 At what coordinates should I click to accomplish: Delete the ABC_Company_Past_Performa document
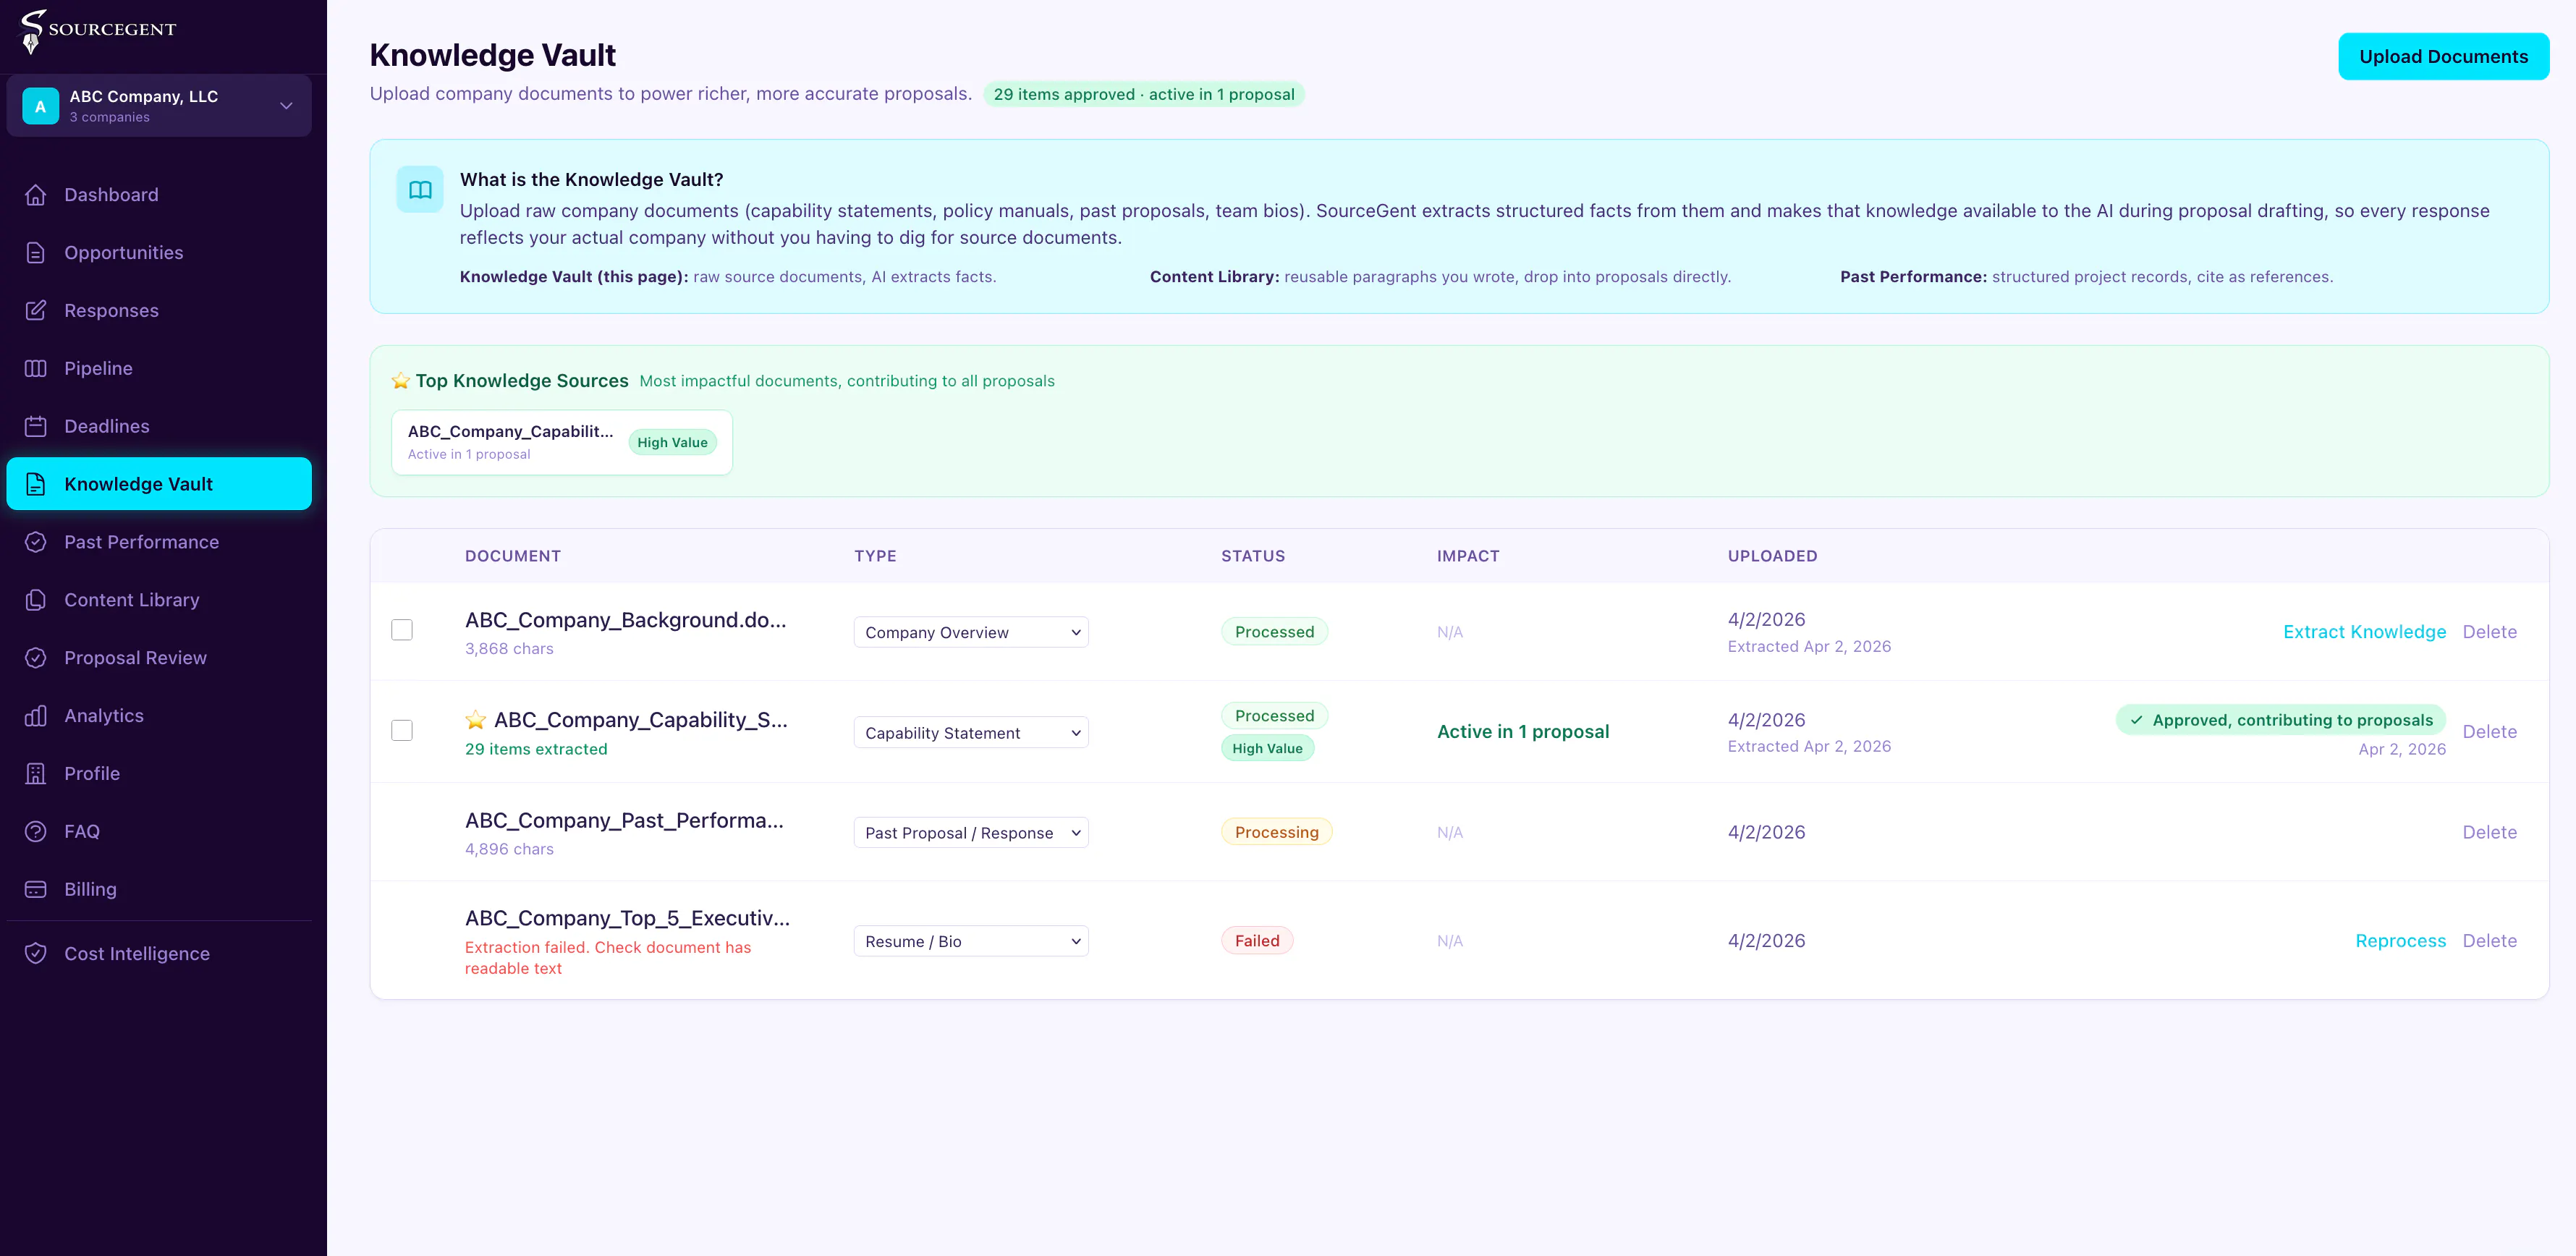coord(2489,832)
